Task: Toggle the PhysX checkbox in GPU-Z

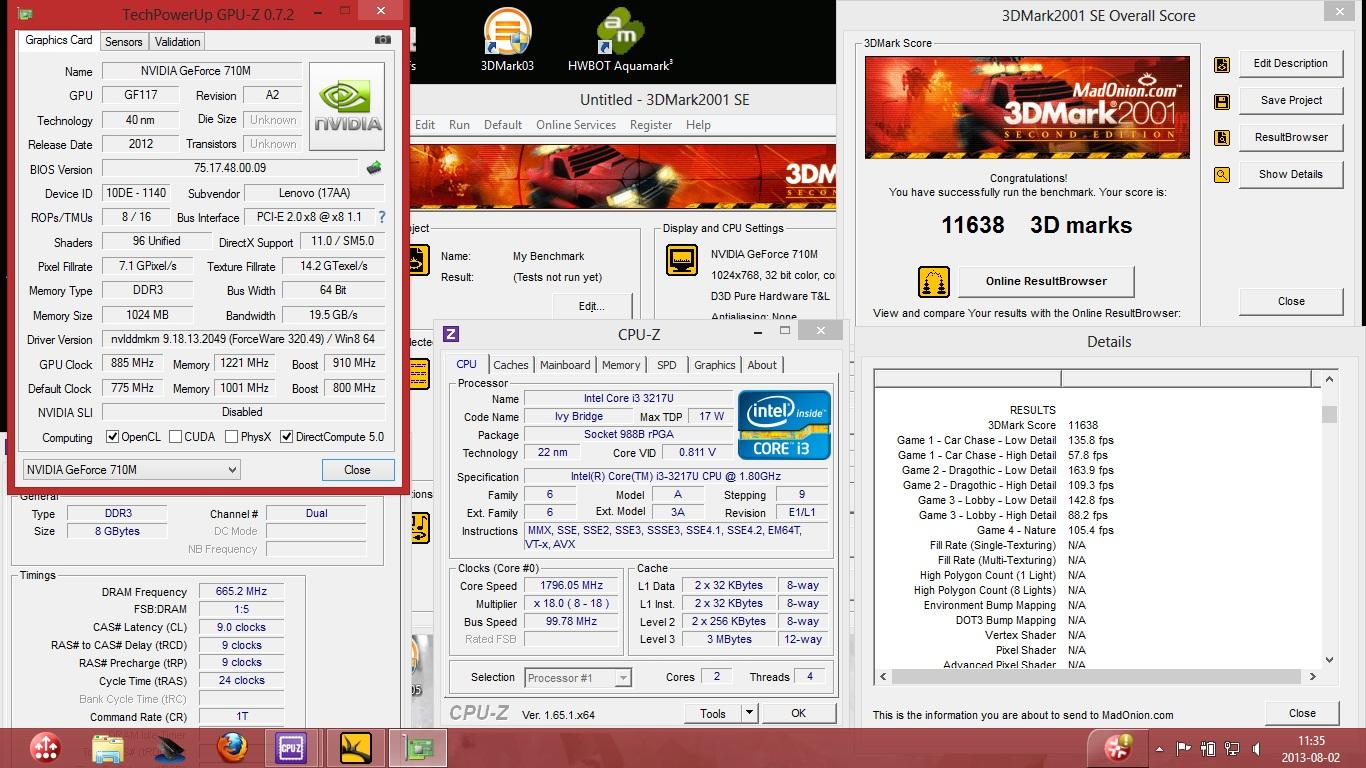Action: coord(232,437)
